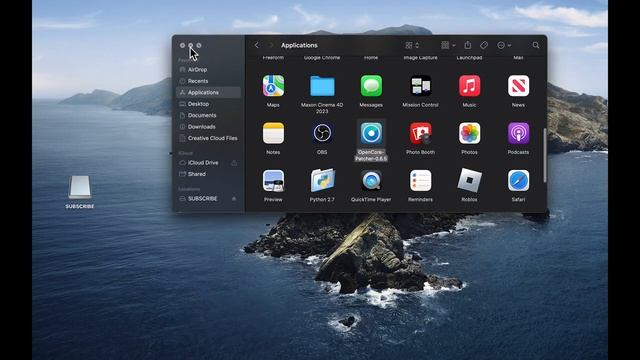640x360 pixels.
Task: Select the Messages app icon
Action: (x=371, y=86)
